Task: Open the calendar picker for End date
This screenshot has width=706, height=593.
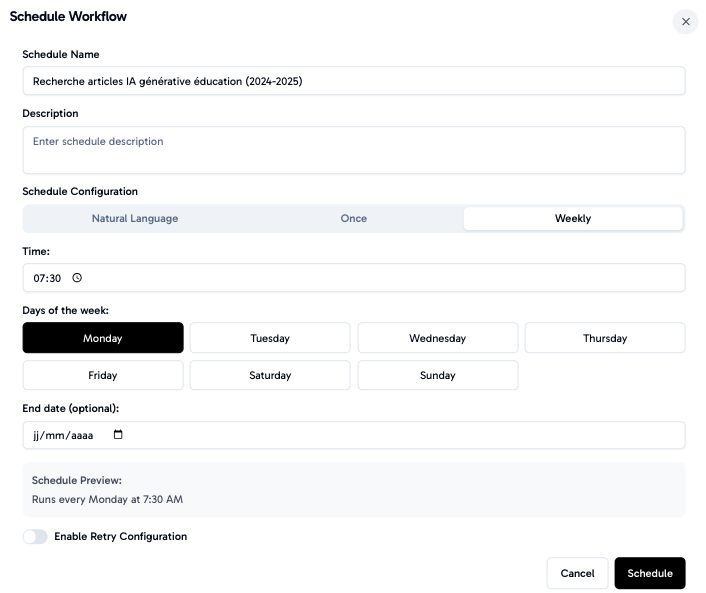Action: click(x=118, y=435)
